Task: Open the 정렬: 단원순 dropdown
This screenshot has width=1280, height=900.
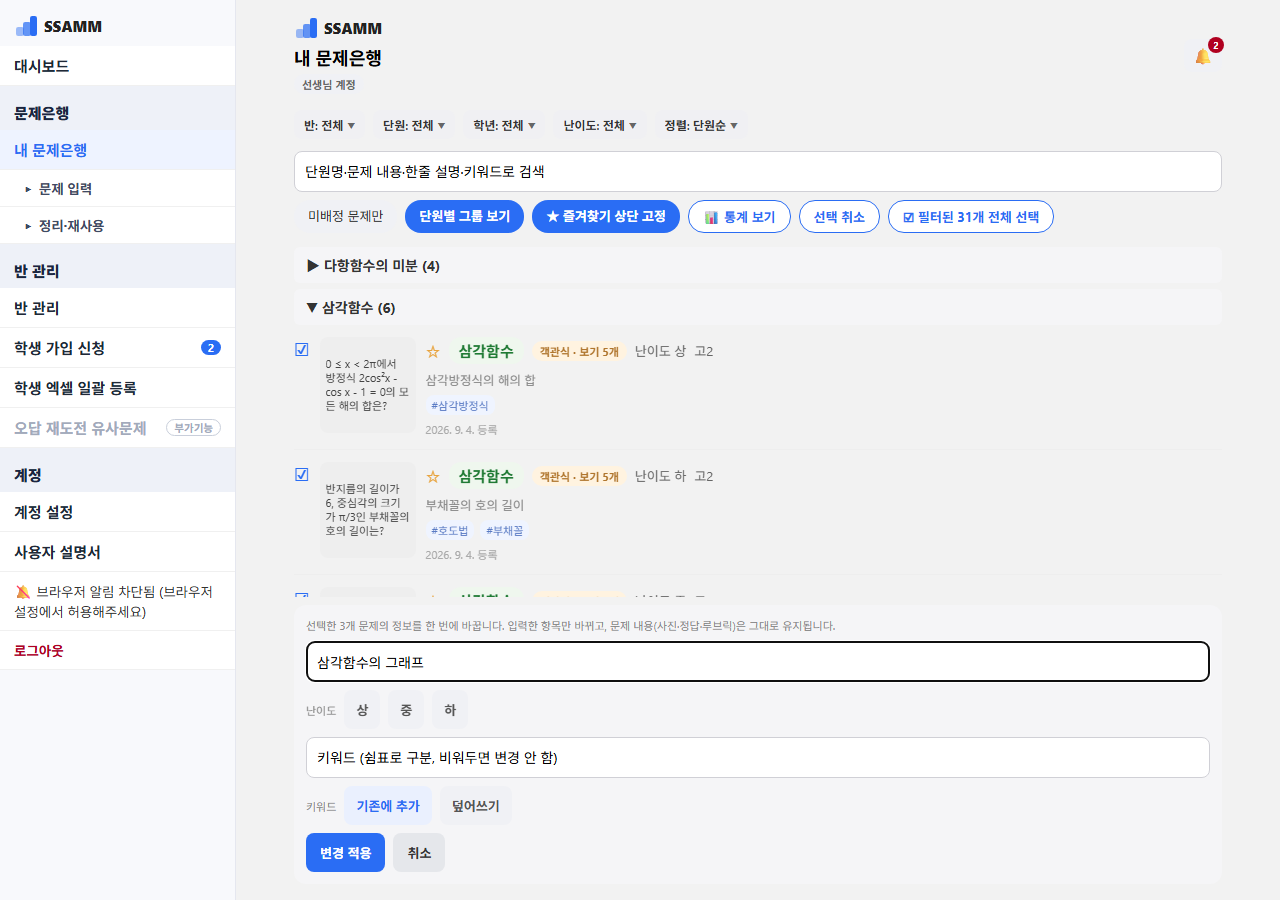Action: 702,126
